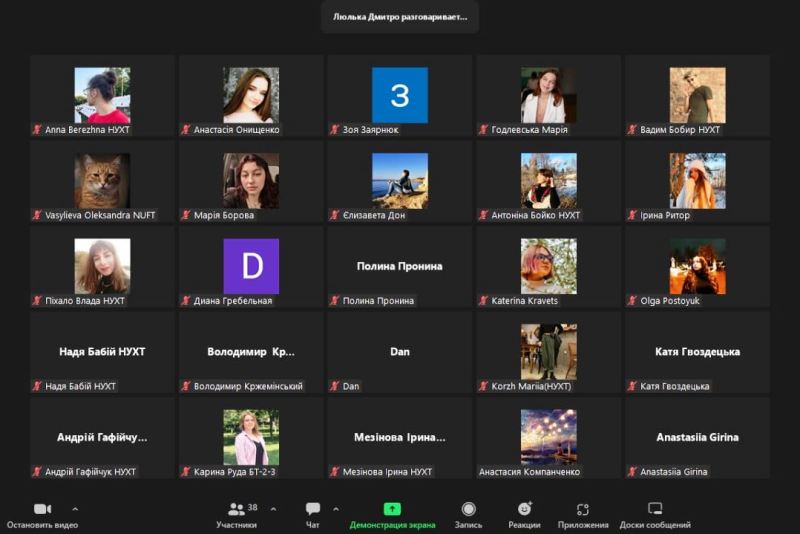The width and height of the screenshot is (800, 534).
Task: Click the muted mic icon of Anna Berezhna
Action: tap(37, 130)
